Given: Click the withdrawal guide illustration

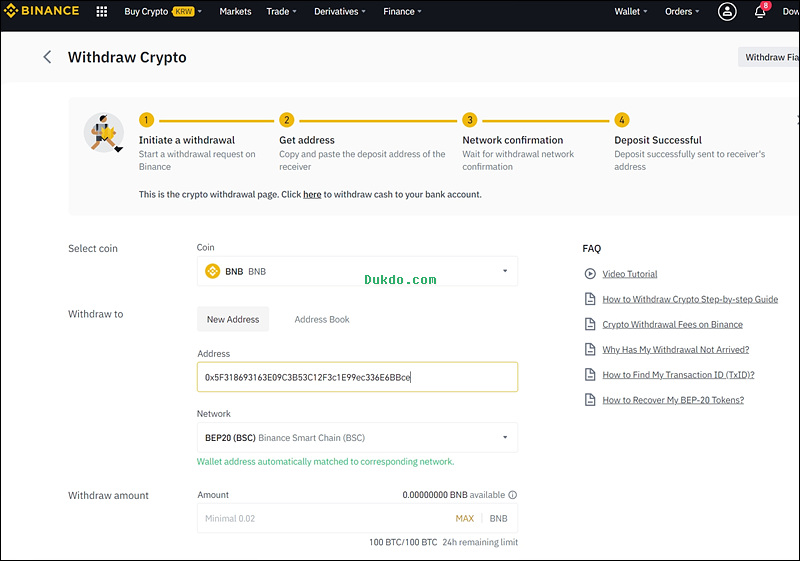Looking at the screenshot, I should pos(104,133).
